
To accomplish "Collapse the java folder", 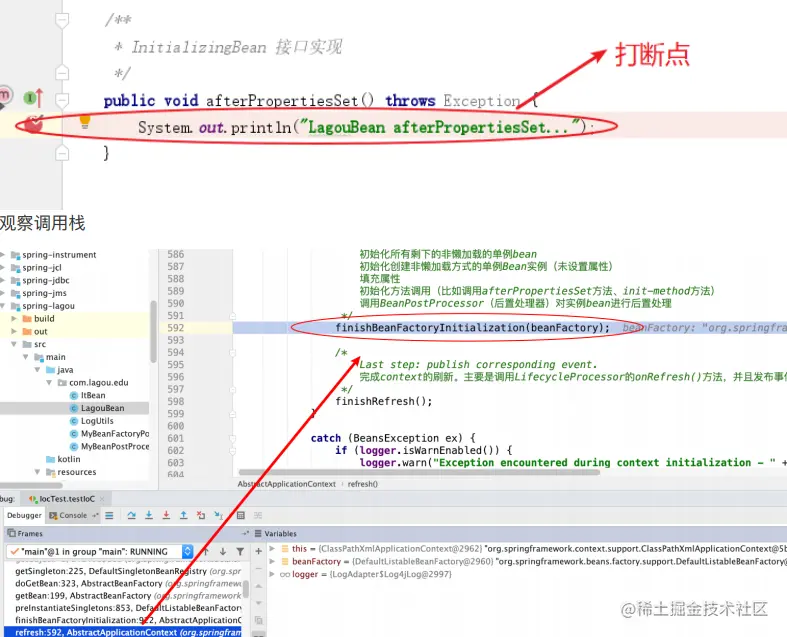I will 37,370.
